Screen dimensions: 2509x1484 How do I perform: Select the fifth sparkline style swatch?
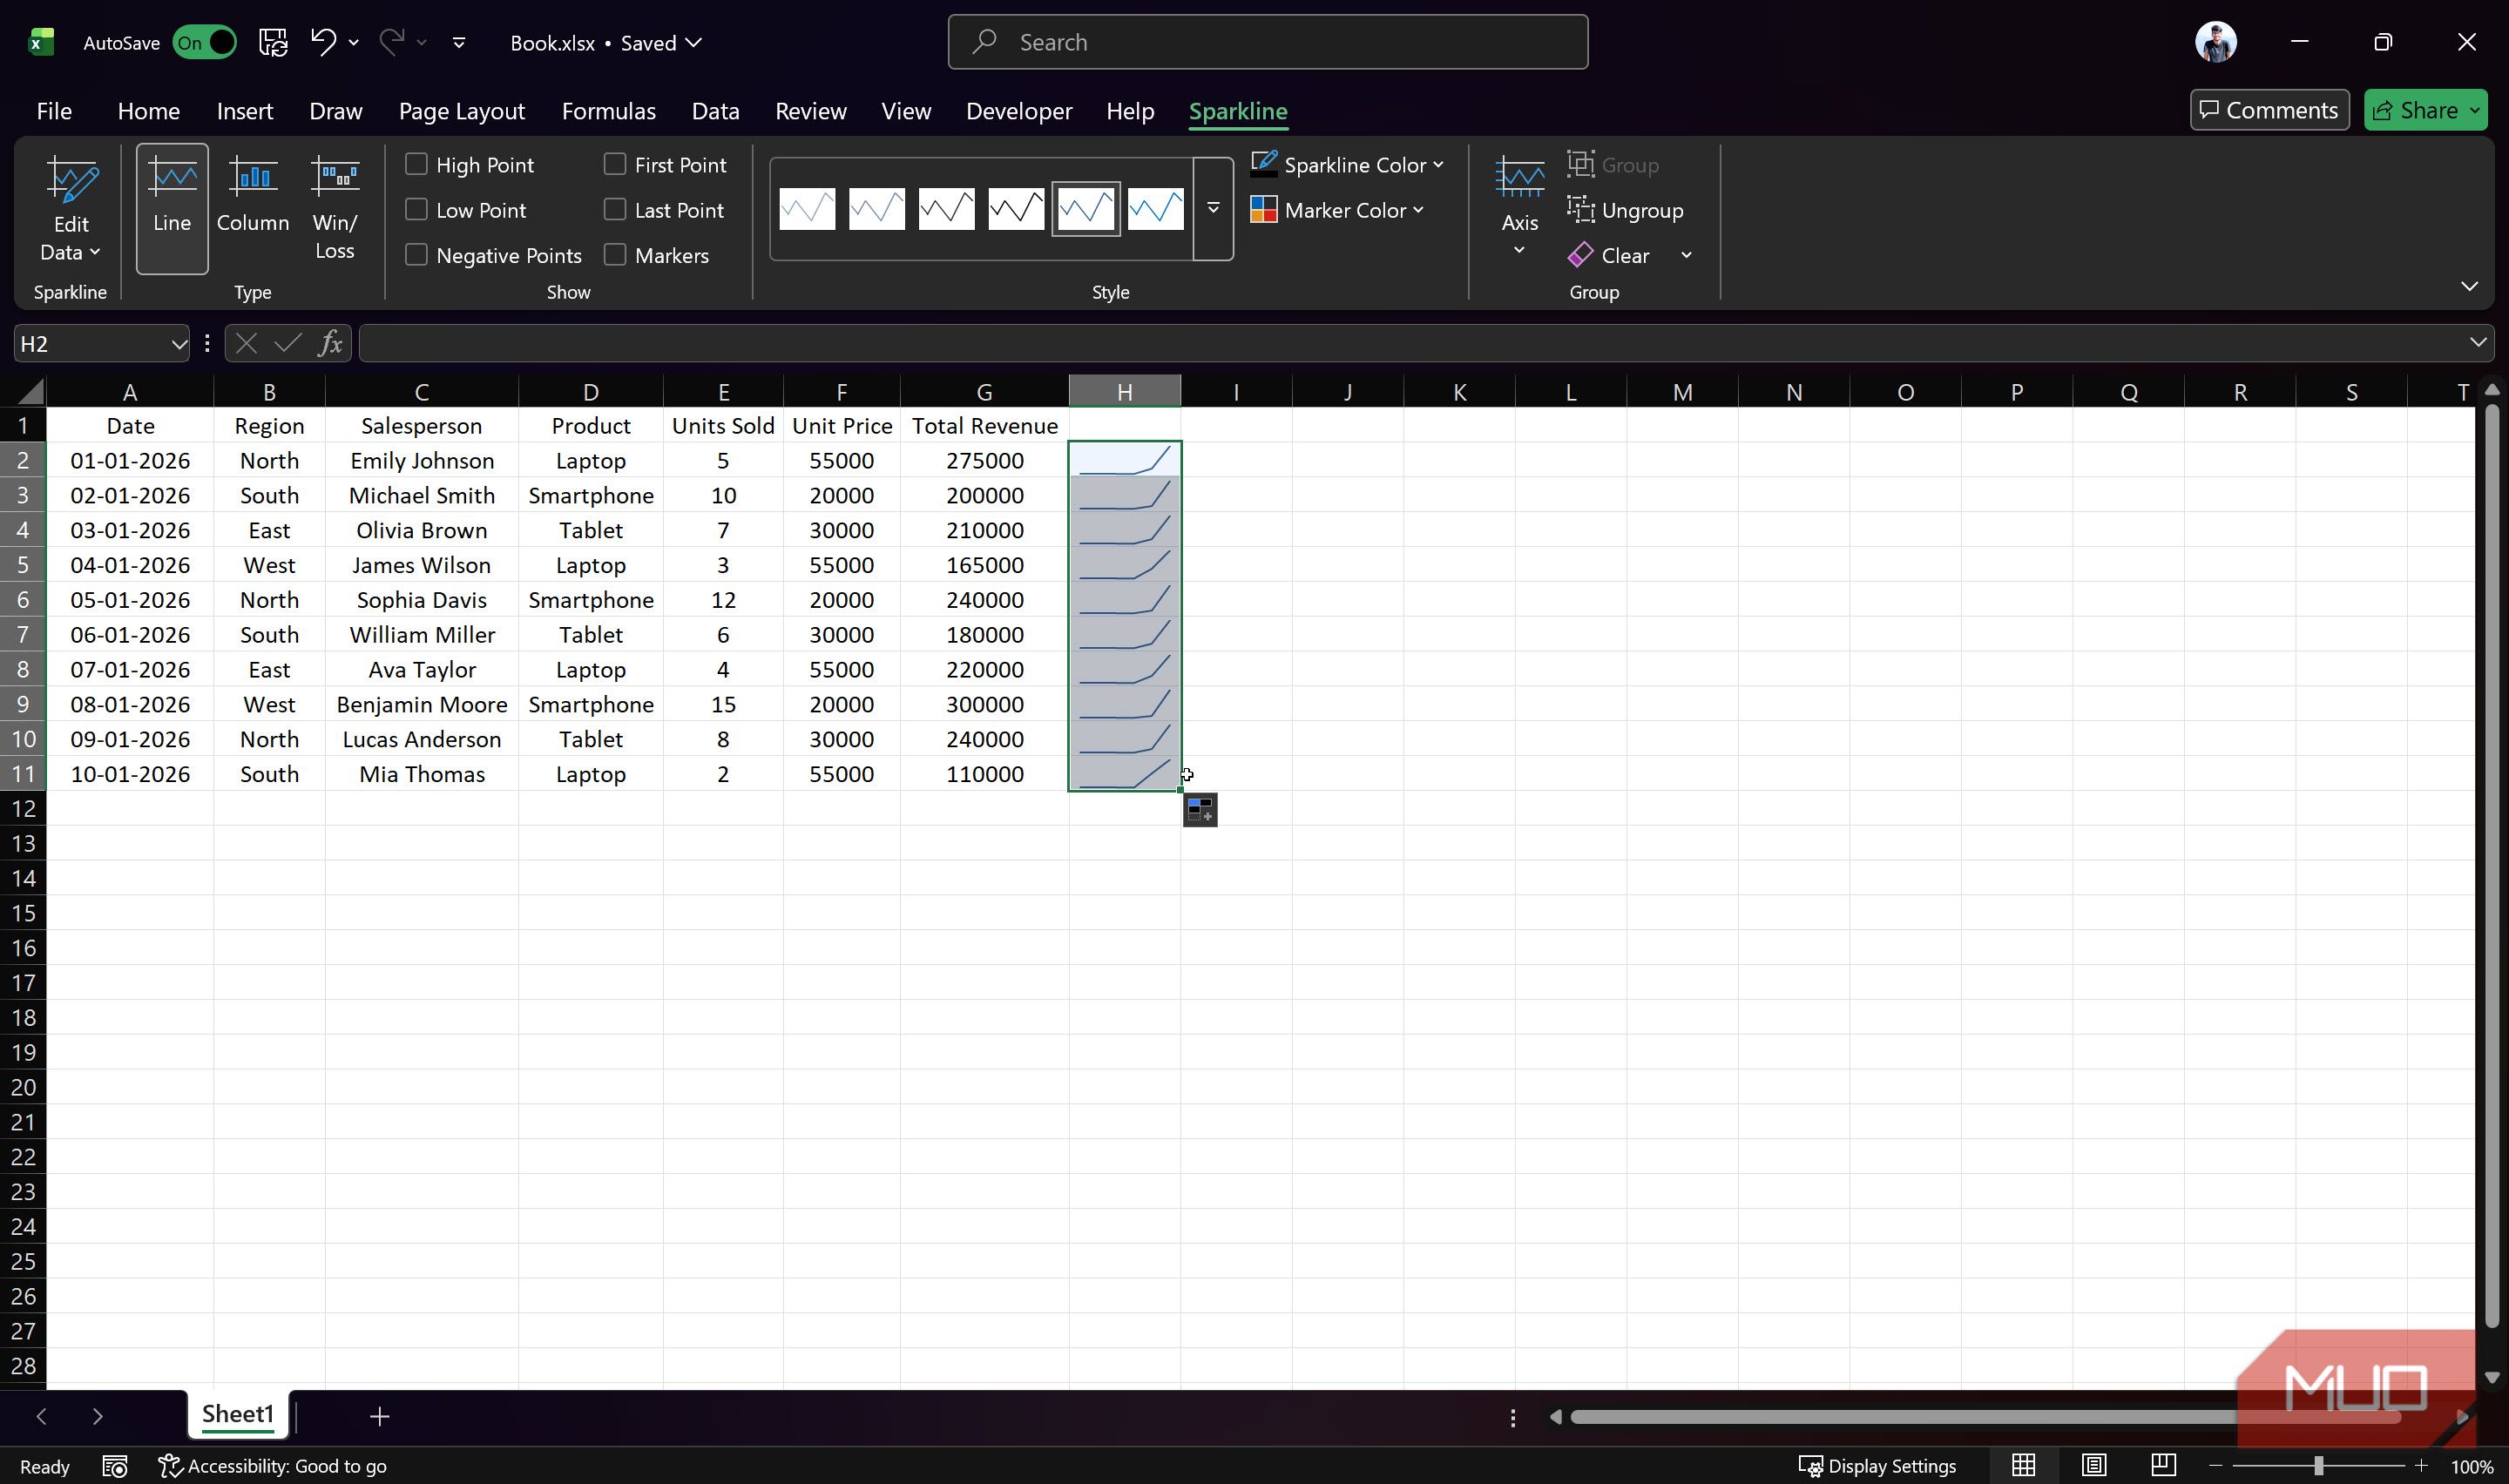[1086, 209]
